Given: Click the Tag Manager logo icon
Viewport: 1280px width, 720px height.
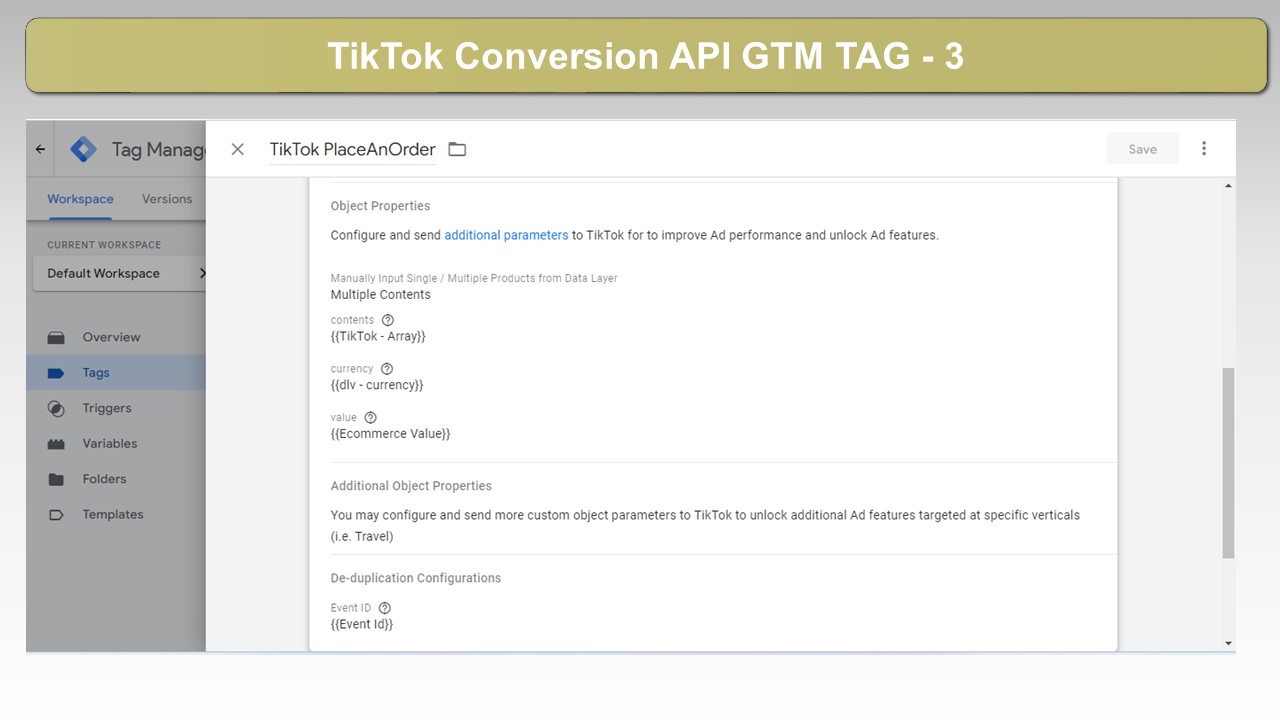Looking at the screenshot, I should (84, 149).
